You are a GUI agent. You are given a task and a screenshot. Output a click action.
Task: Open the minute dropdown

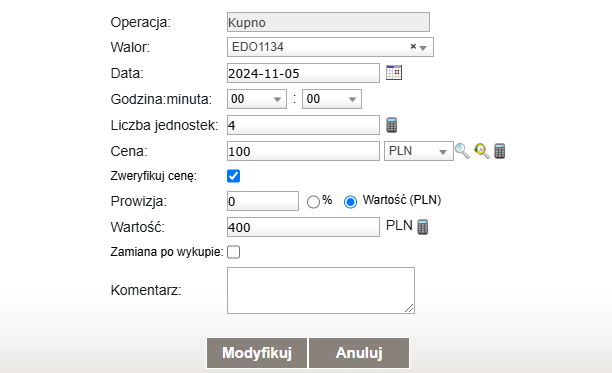click(x=332, y=99)
